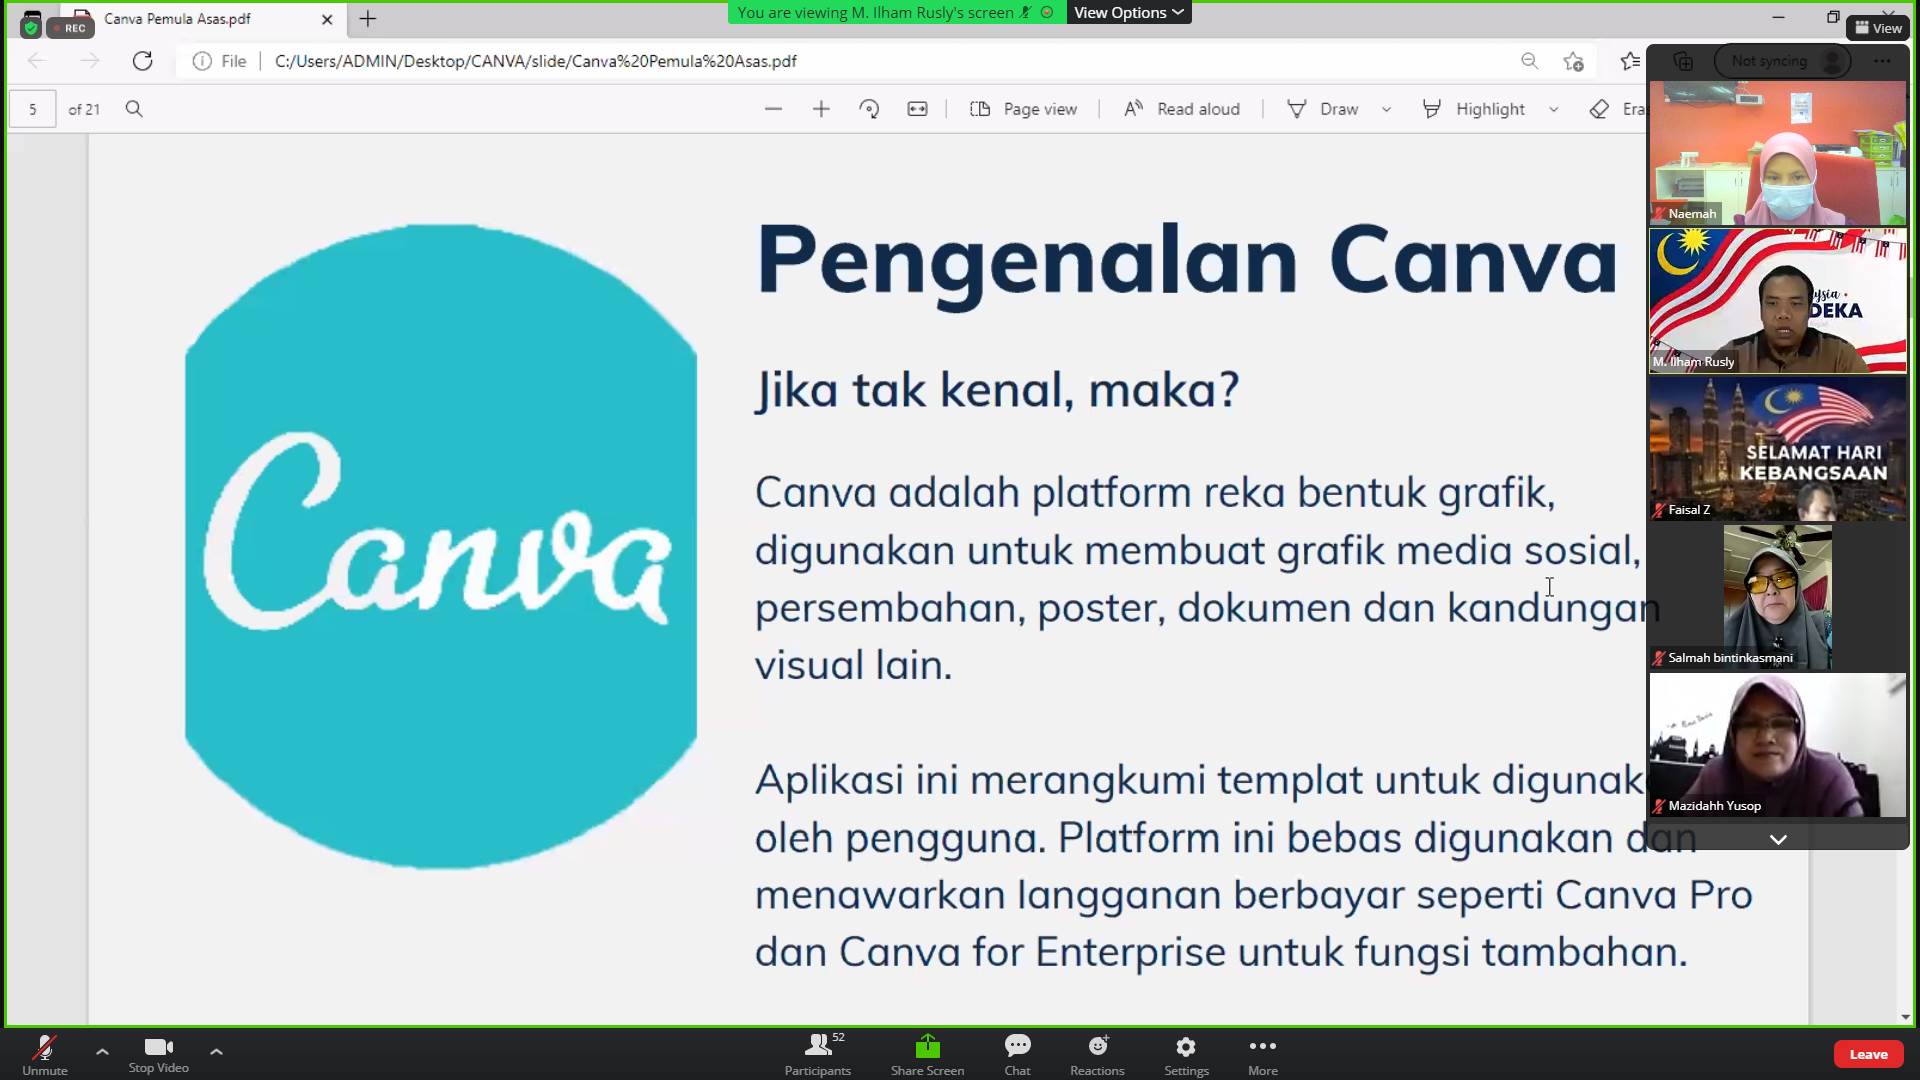The width and height of the screenshot is (1920, 1080).
Task: Open View Options dropdown
Action: pyautogui.click(x=1129, y=12)
